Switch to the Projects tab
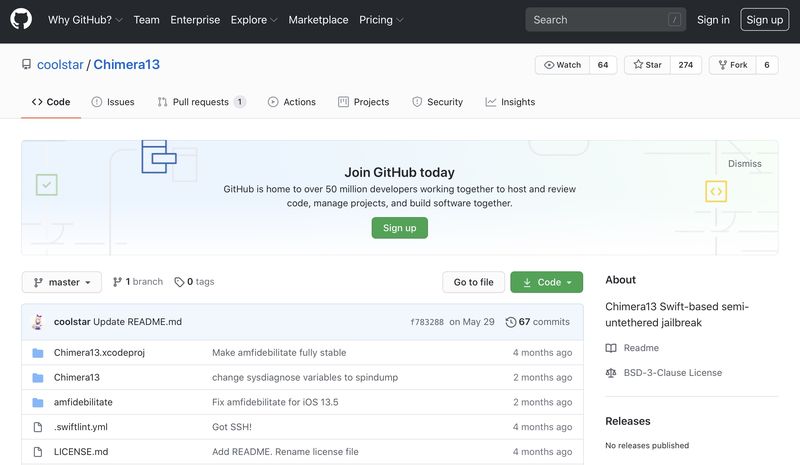The height and width of the screenshot is (465, 800). pyautogui.click(x=363, y=102)
